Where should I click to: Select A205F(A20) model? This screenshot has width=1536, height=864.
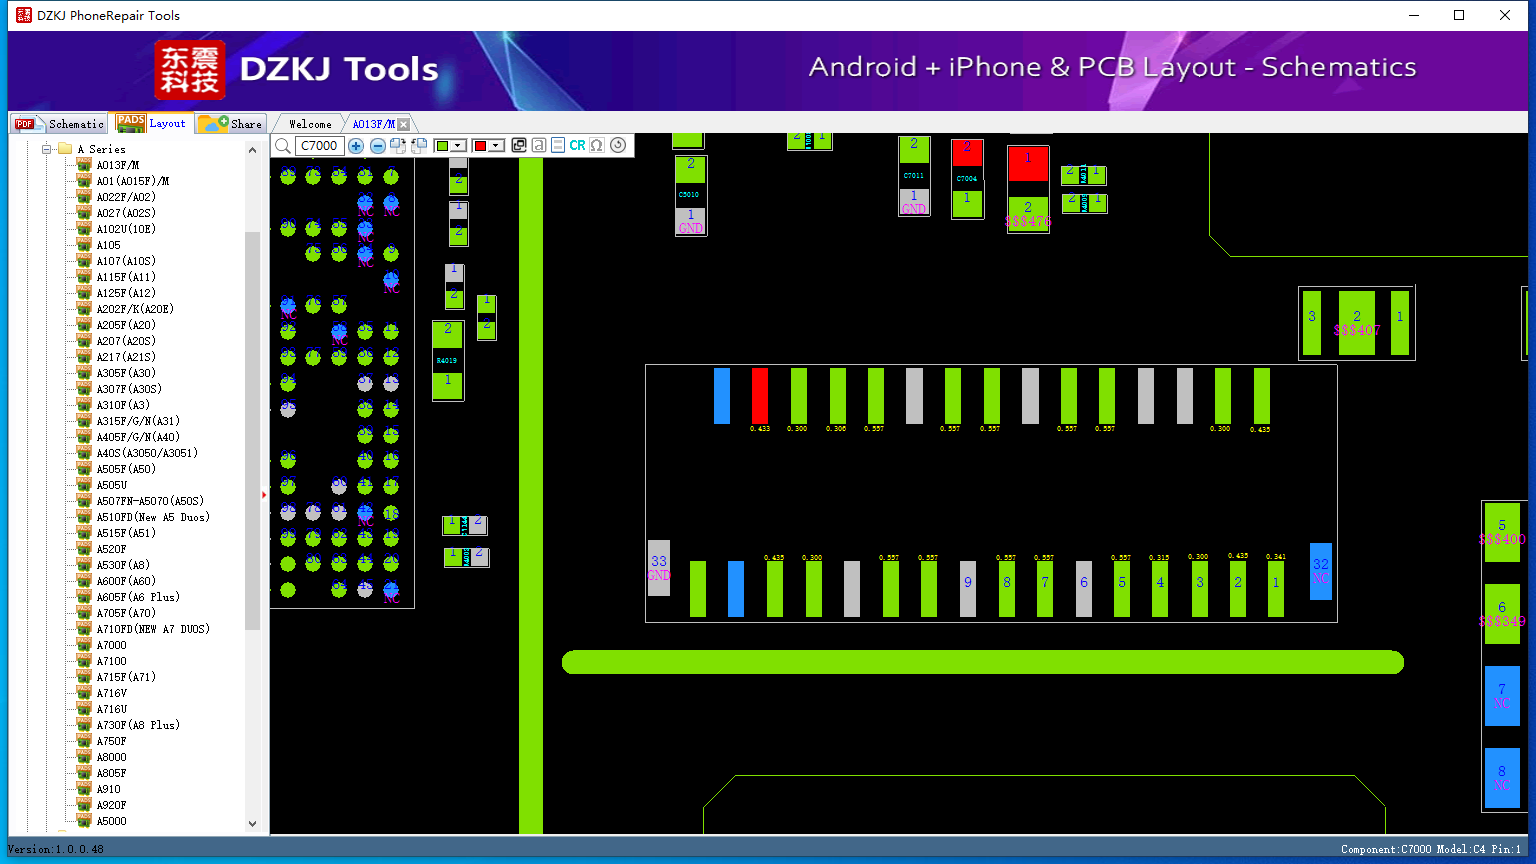point(126,325)
